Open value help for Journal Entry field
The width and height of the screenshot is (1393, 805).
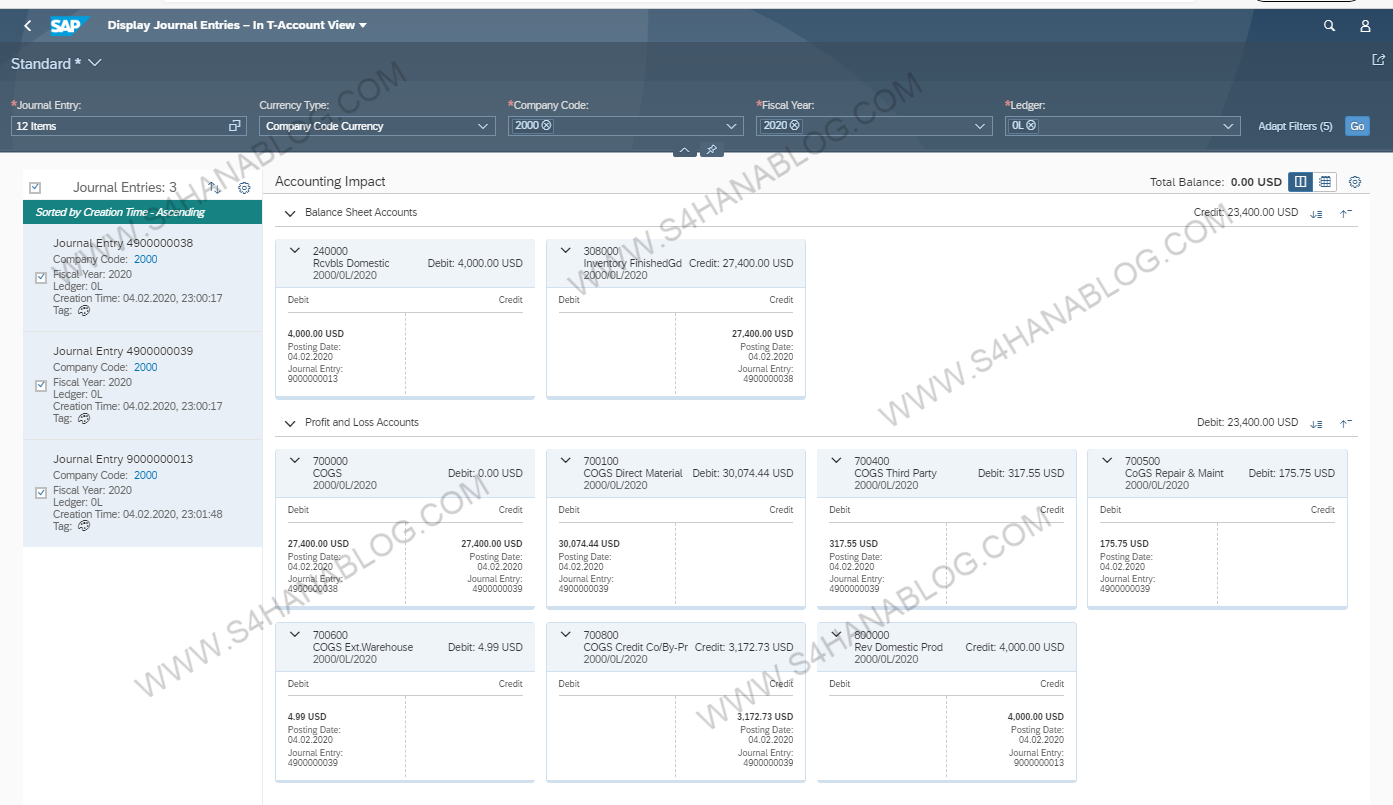pos(235,126)
